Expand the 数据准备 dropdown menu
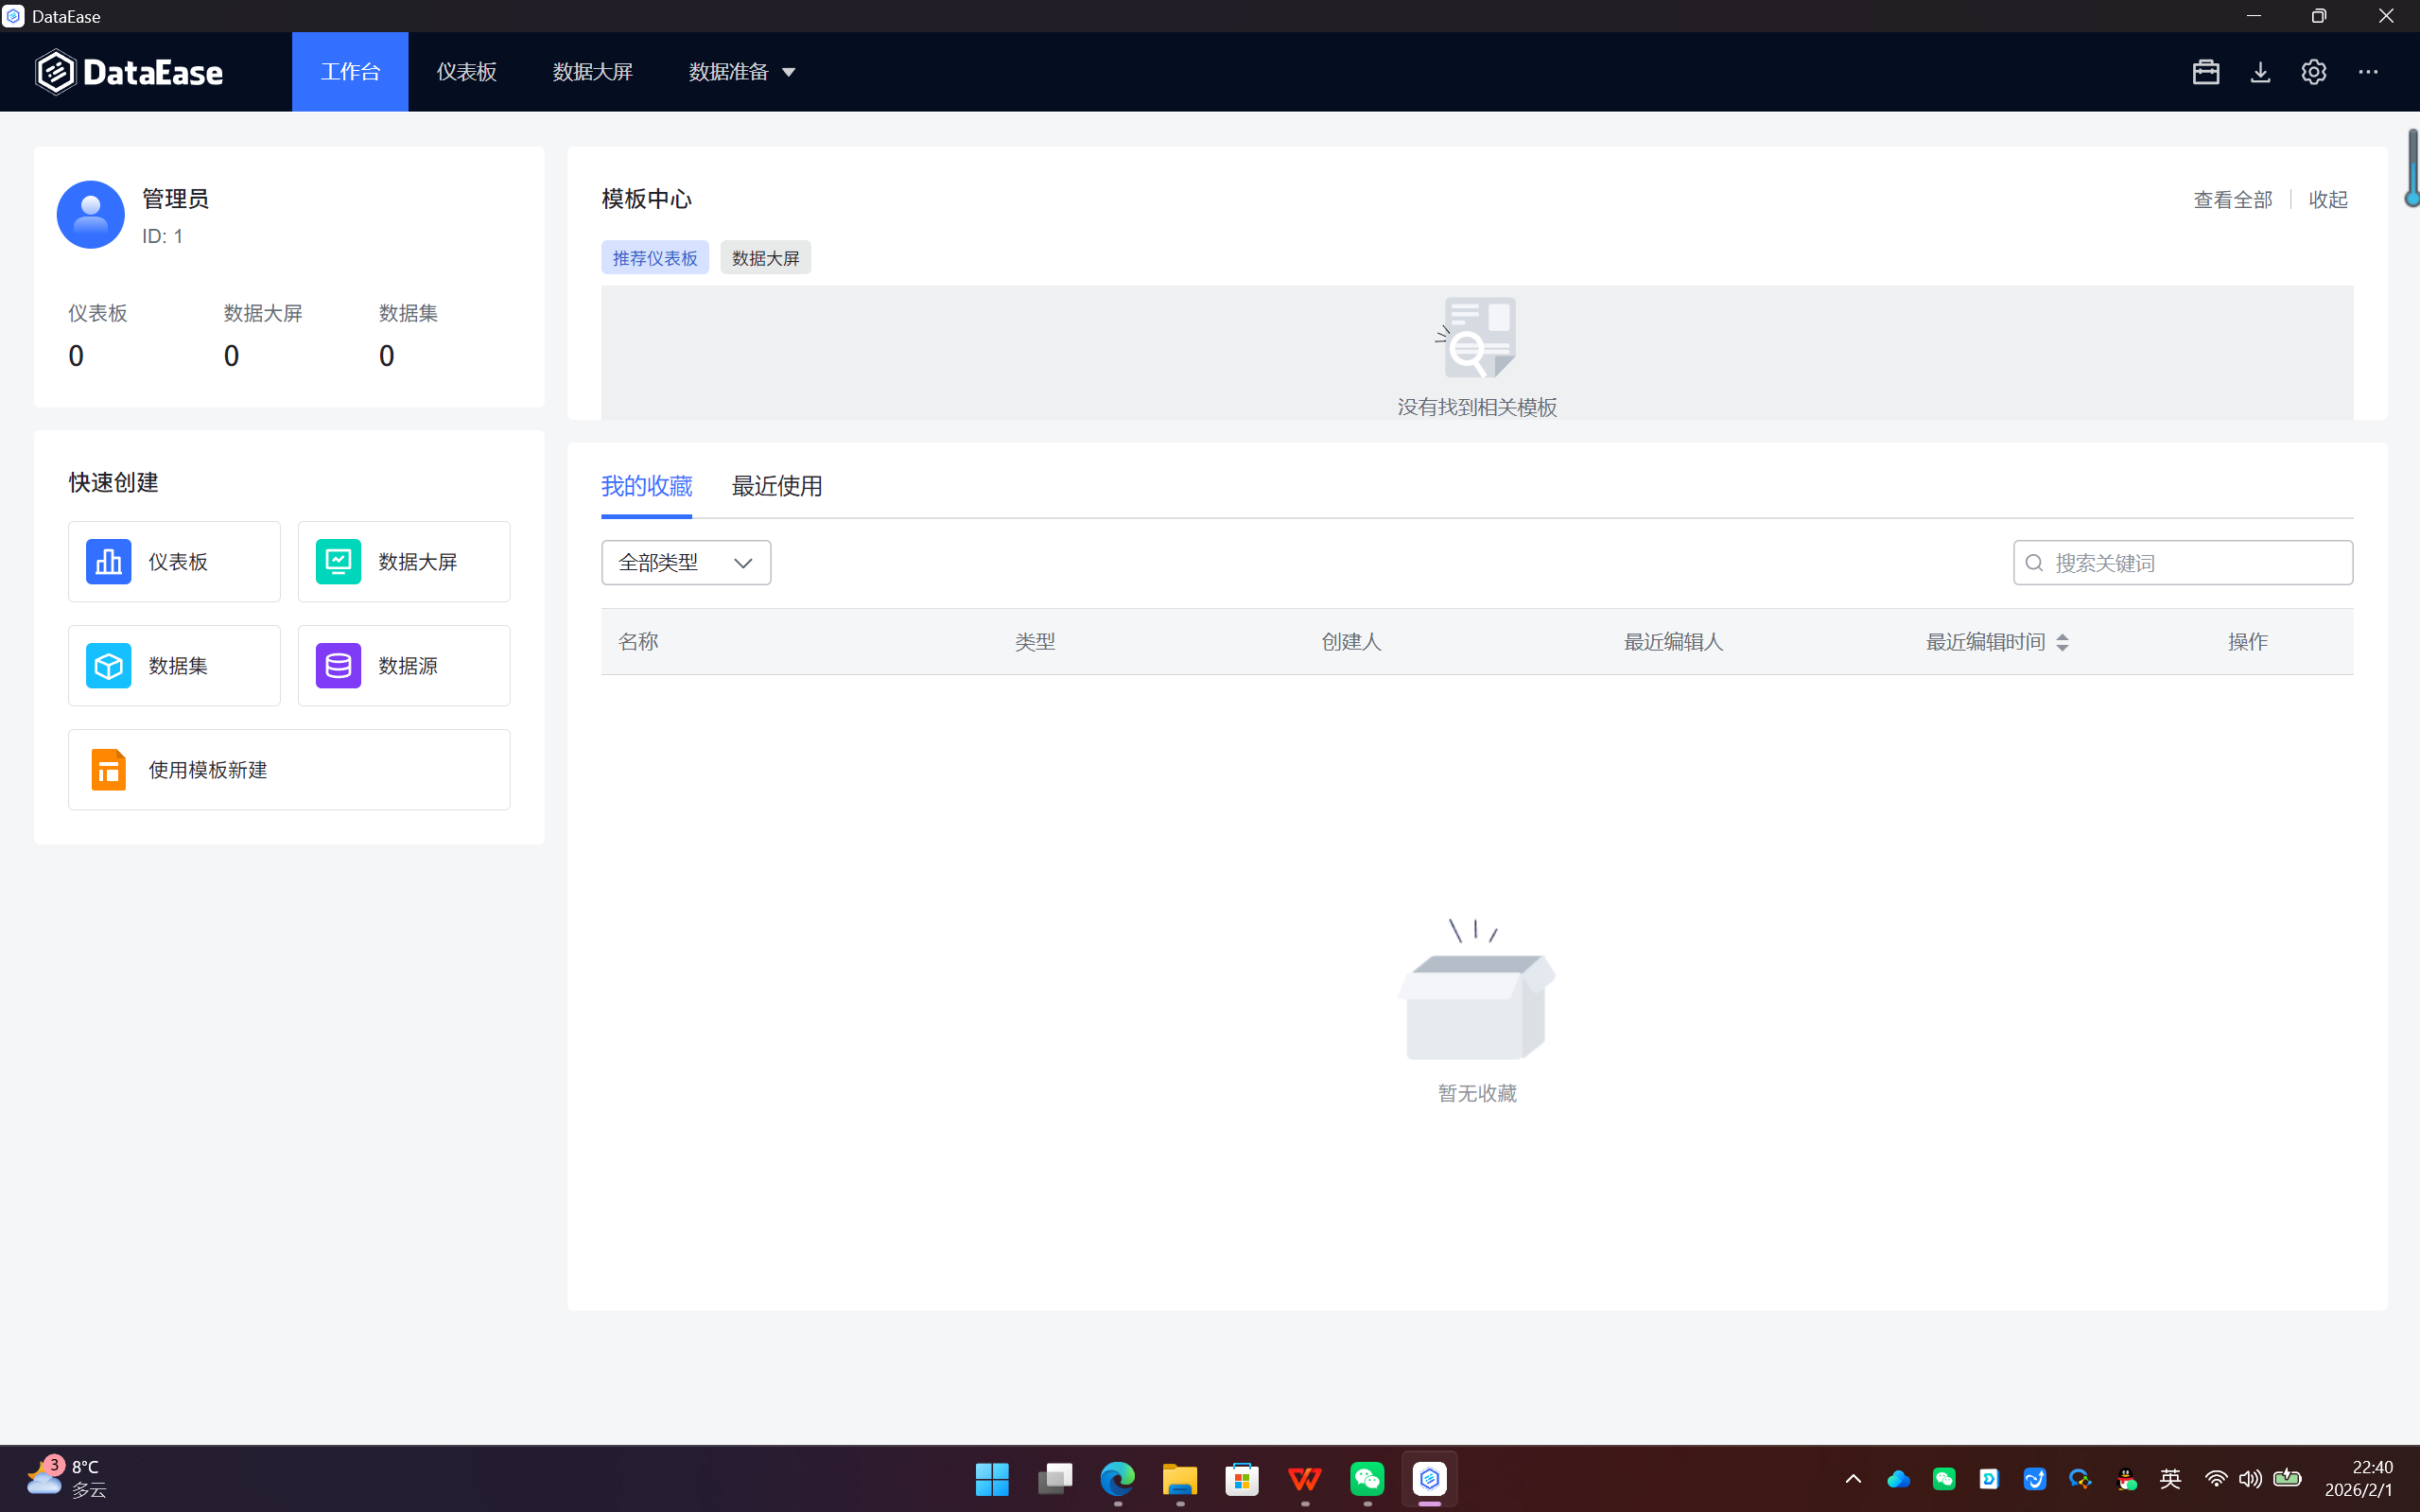The image size is (2420, 1512). click(x=742, y=72)
